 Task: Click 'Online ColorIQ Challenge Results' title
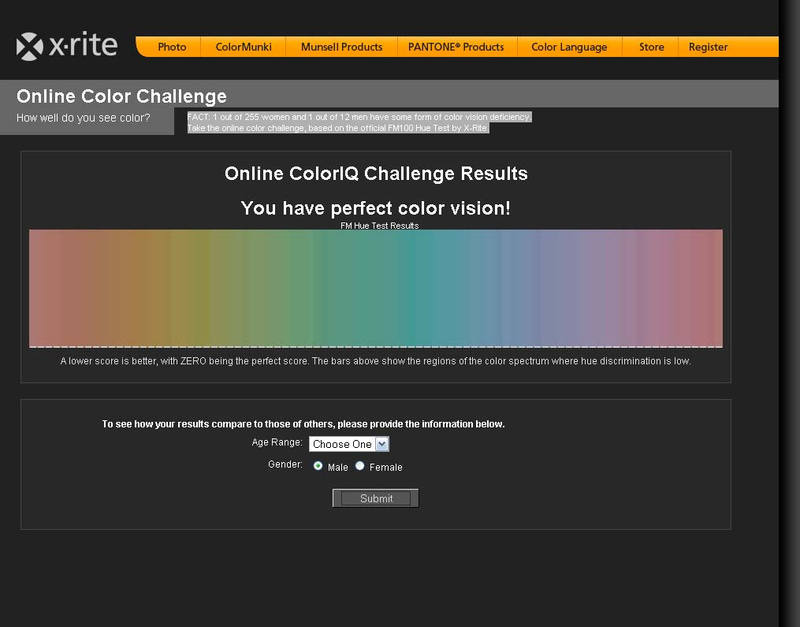[376, 173]
